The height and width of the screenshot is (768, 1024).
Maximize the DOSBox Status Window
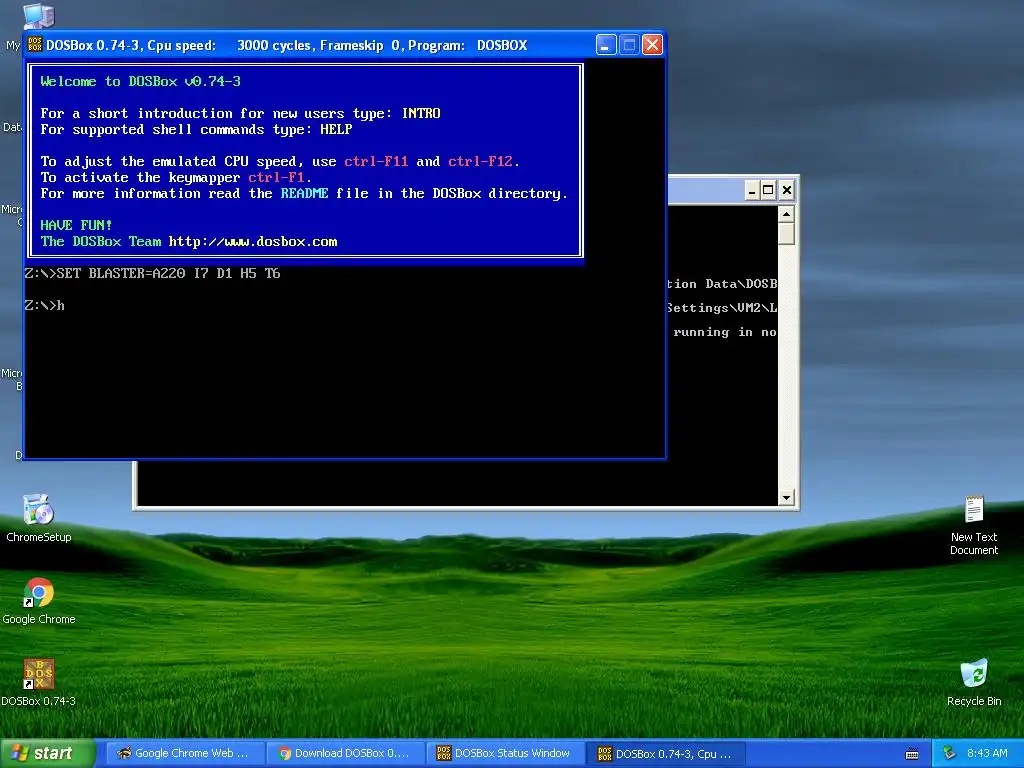click(x=769, y=190)
